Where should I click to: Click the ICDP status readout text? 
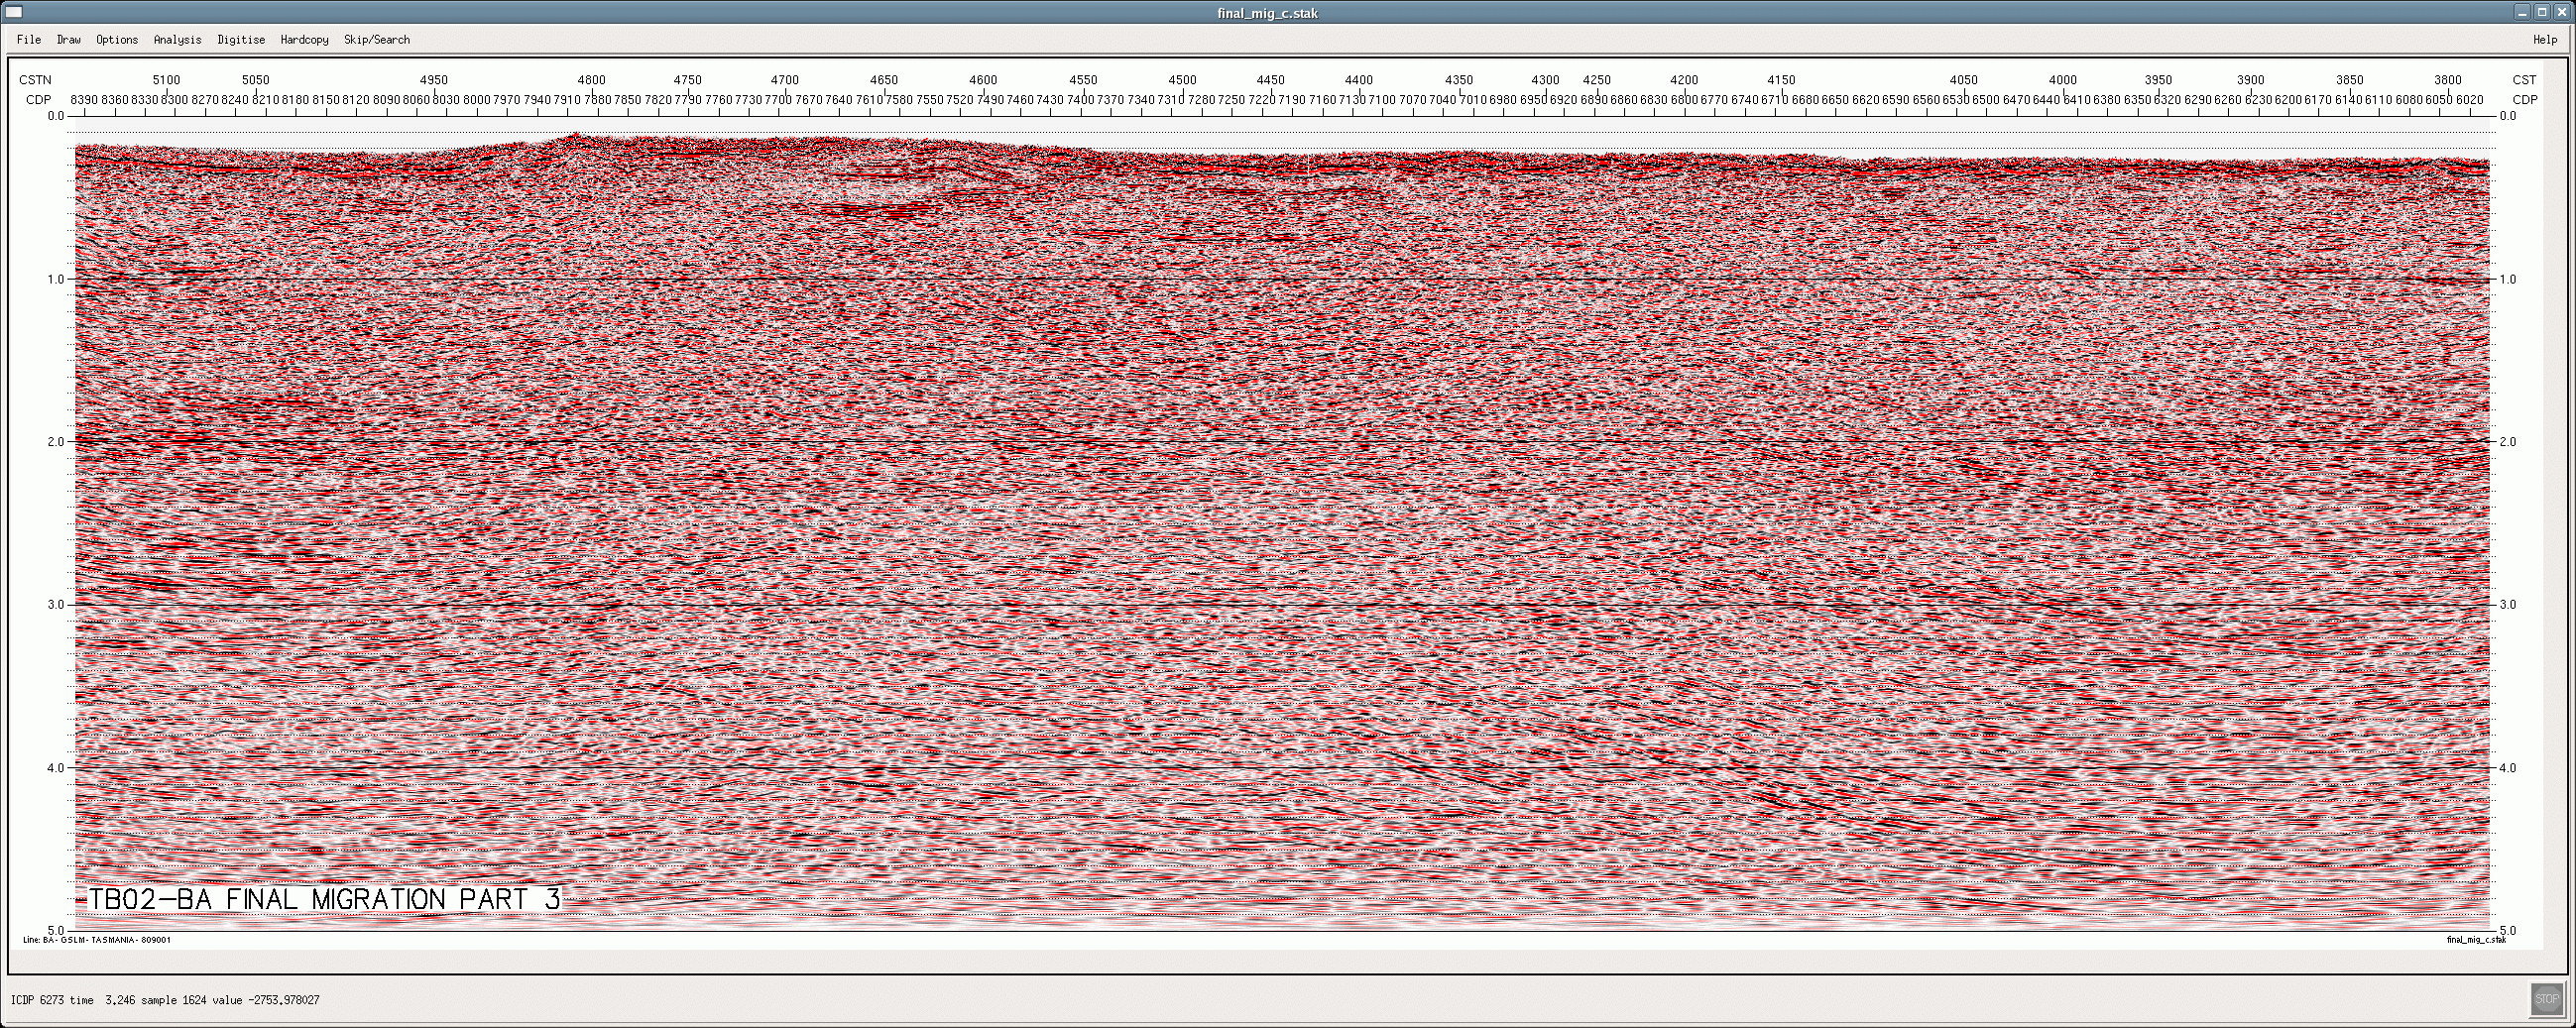[x=165, y=1000]
